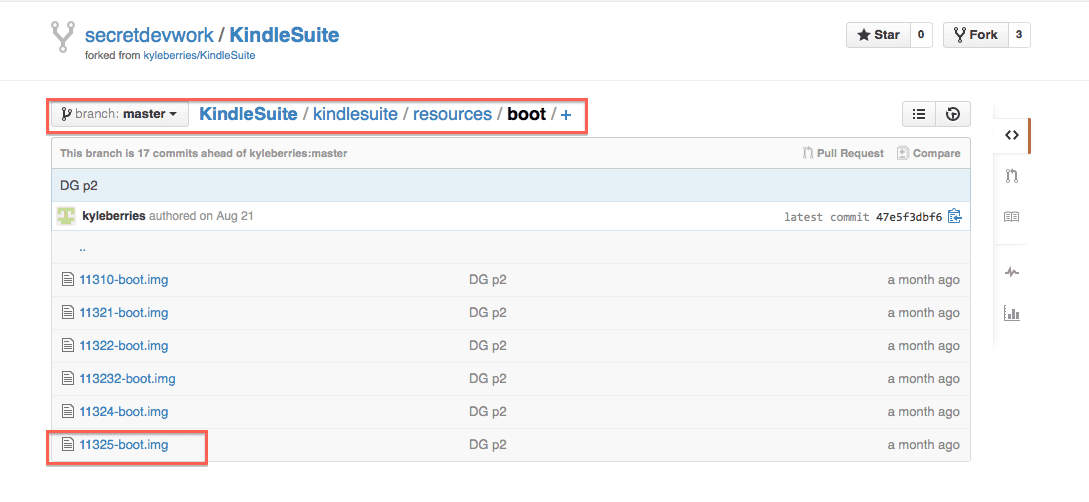
Task: Switch to the file list view icon
Action: [919, 115]
